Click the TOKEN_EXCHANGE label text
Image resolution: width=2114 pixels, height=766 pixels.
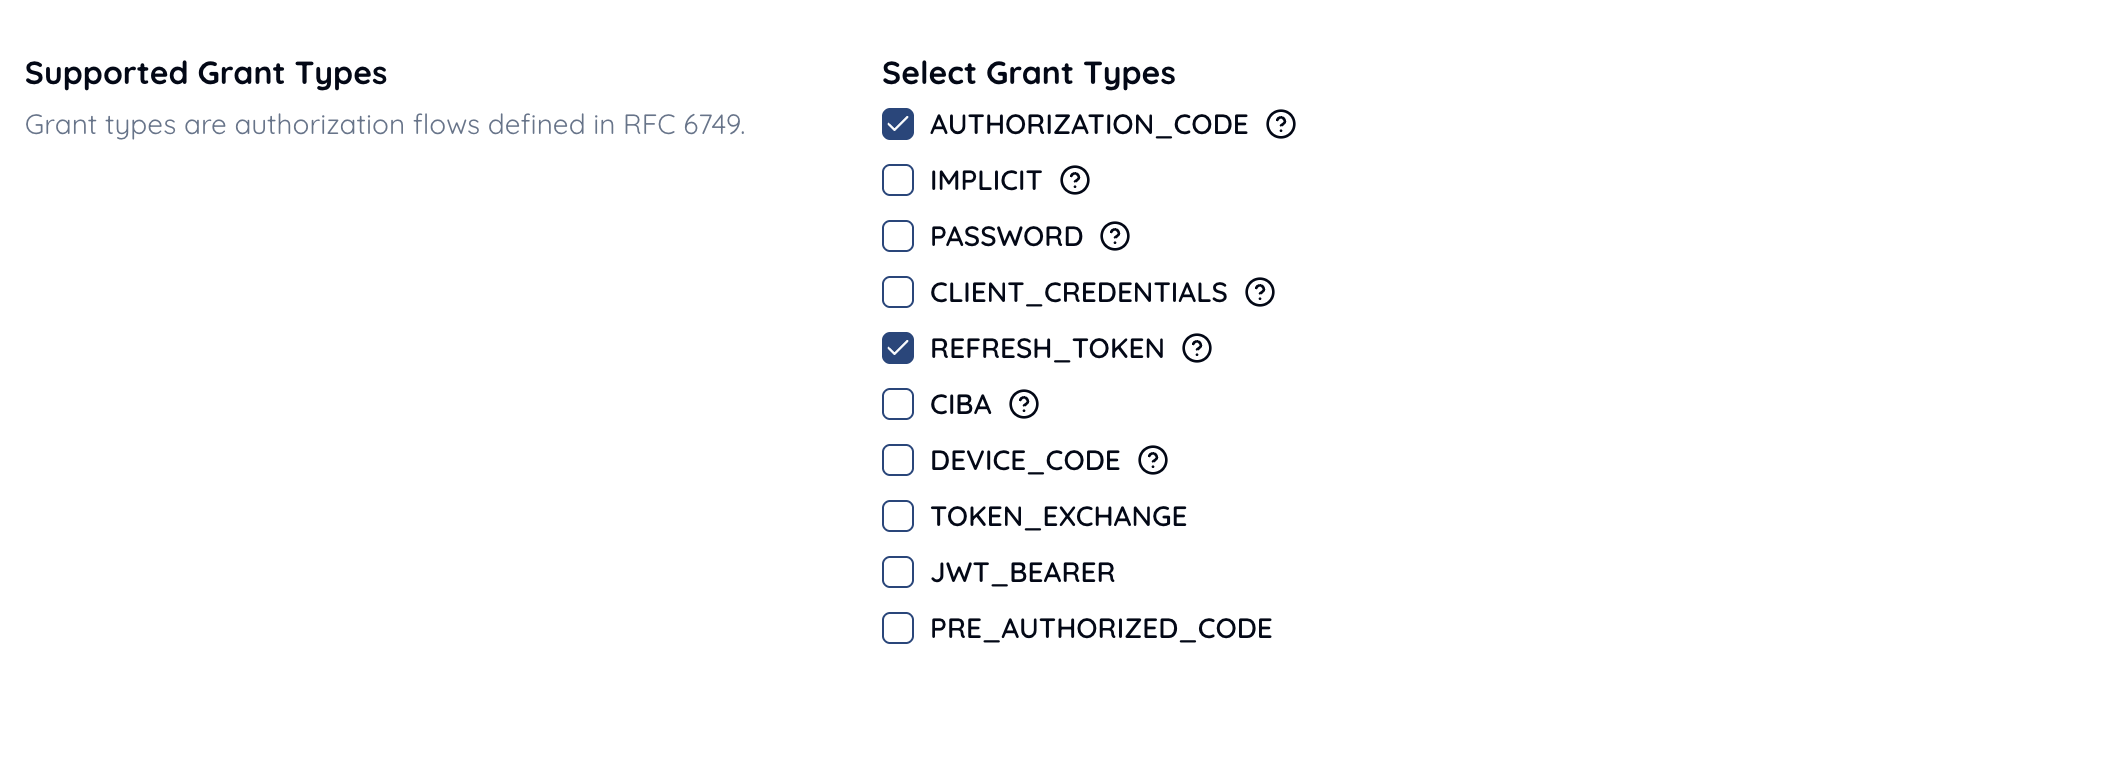coord(1058,516)
